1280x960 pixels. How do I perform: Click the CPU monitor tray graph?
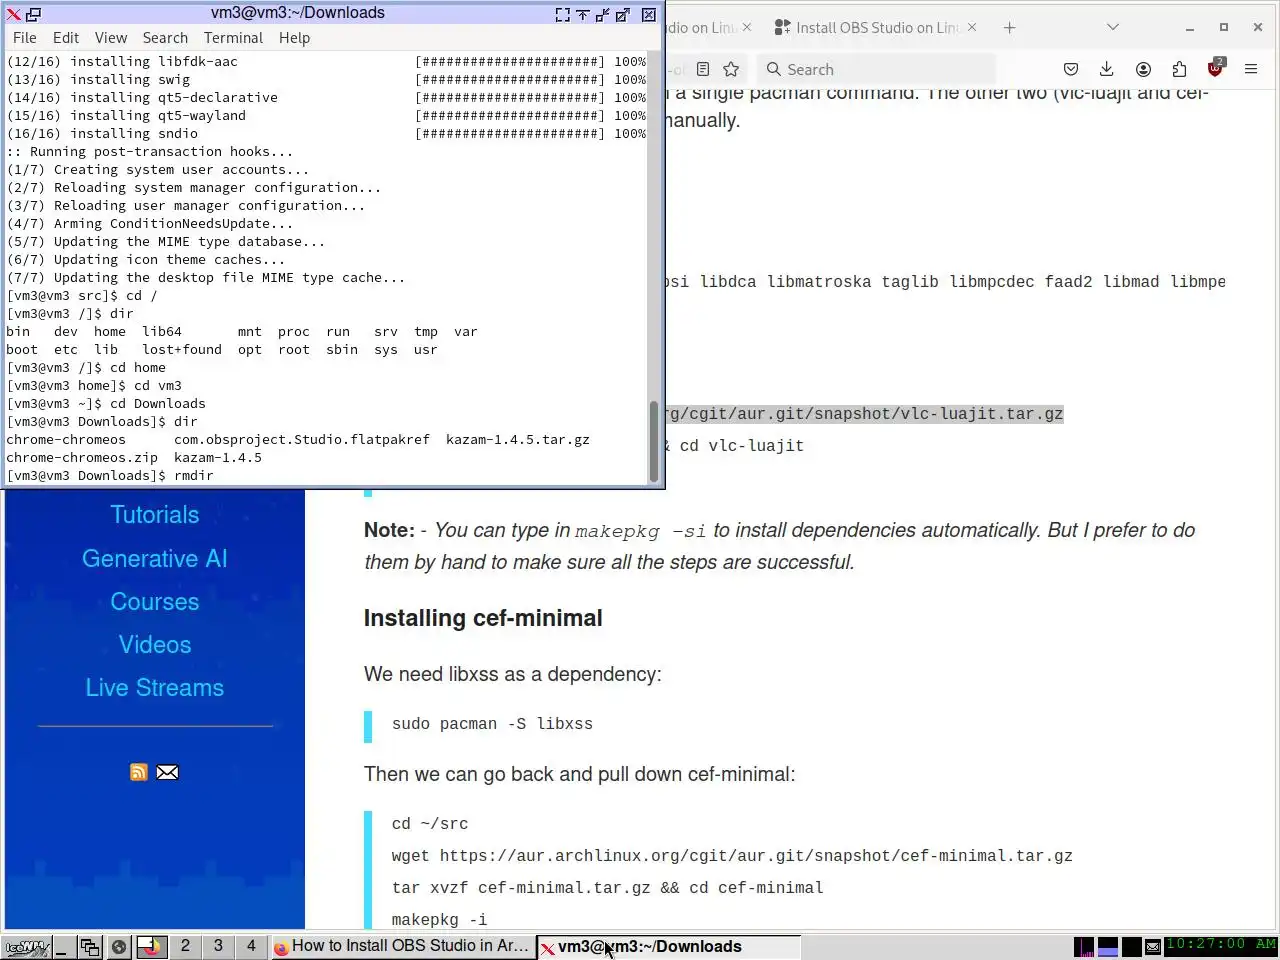pyautogui.click(x=1084, y=946)
